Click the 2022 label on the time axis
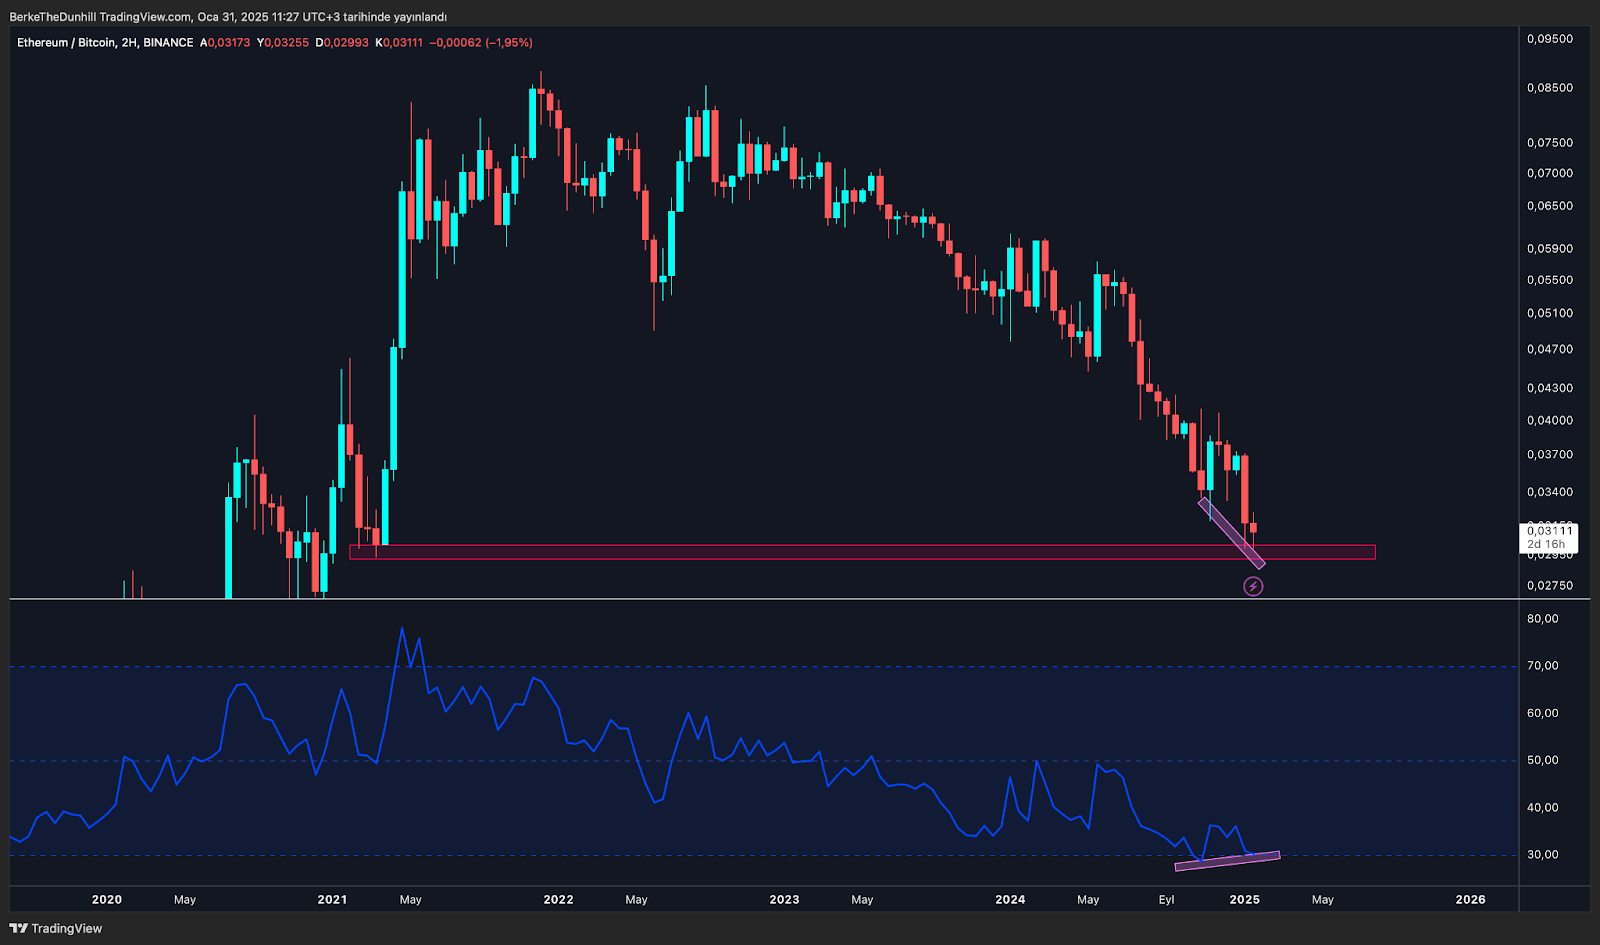The image size is (1600, 945). click(558, 900)
